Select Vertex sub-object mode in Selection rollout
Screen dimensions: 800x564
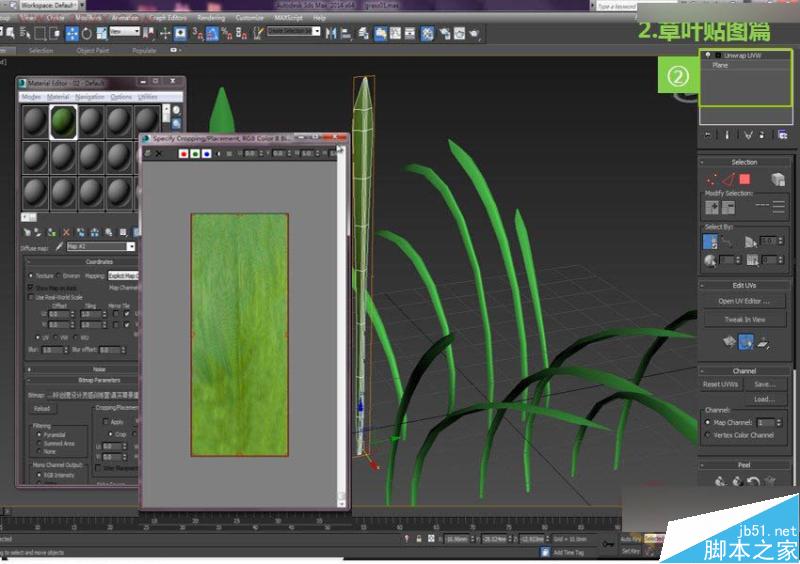(x=711, y=180)
